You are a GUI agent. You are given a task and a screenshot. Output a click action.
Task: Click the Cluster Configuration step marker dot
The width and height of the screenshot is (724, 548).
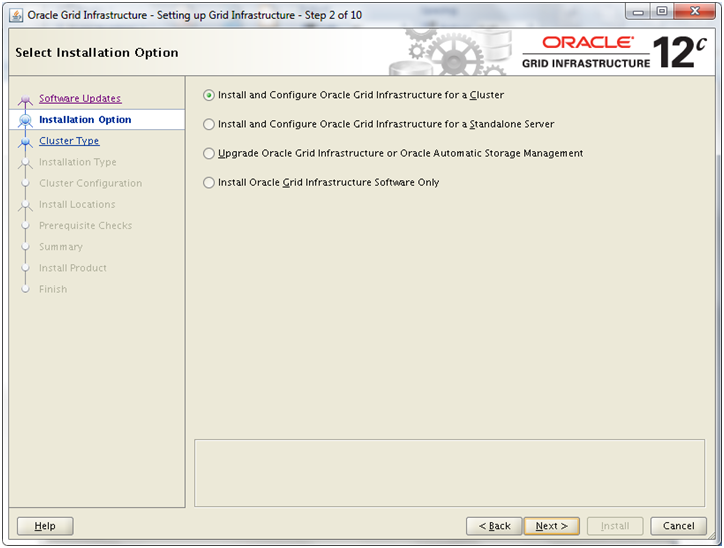(x=25, y=183)
